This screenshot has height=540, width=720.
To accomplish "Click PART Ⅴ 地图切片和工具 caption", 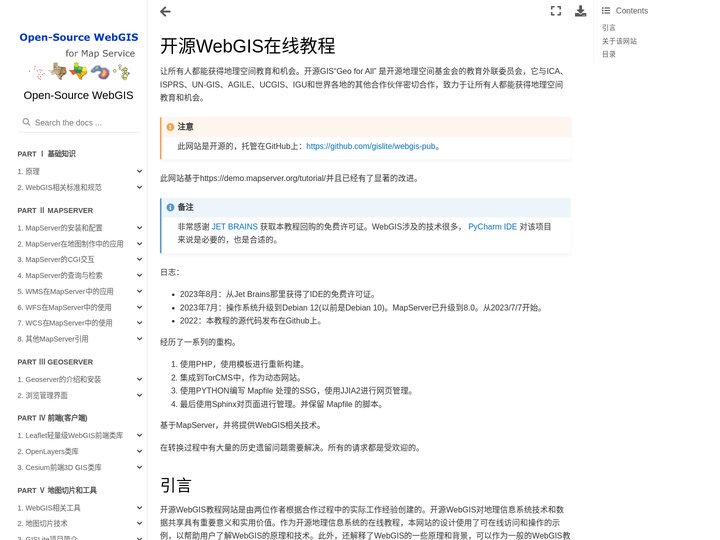I will pos(57,490).
